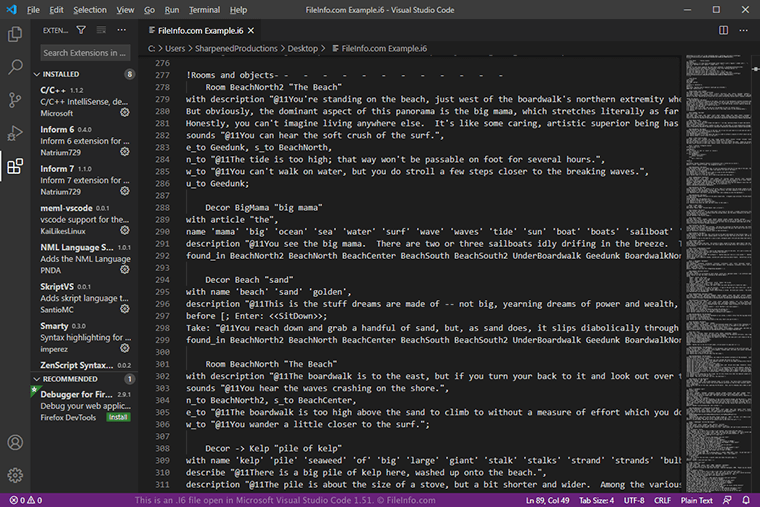Click the Accounts icon in activity bar
This screenshot has width=760, height=507.
(15, 442)
